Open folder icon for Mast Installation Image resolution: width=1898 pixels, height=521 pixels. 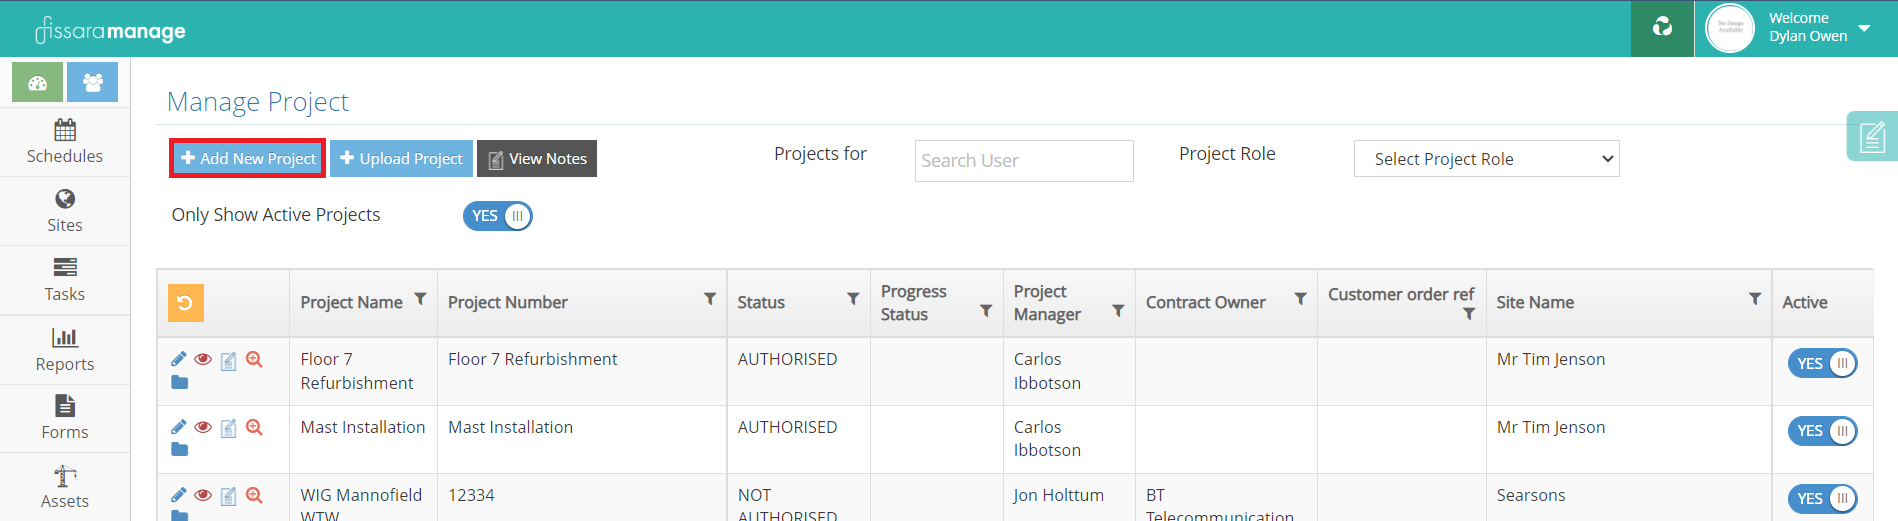point(179,450)
